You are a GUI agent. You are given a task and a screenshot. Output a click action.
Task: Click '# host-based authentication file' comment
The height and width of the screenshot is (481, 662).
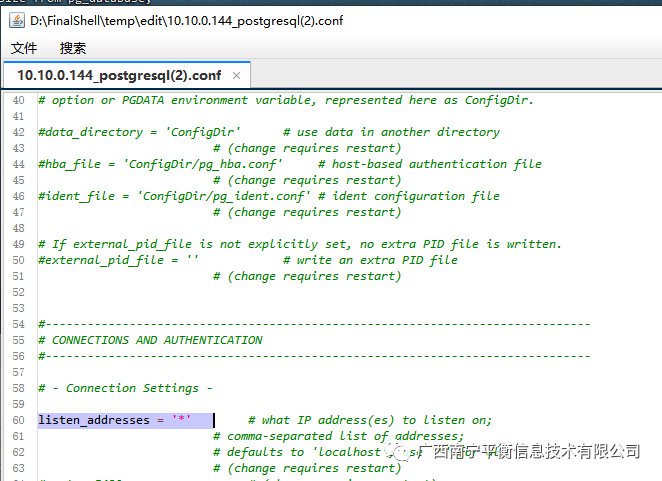(430, 164)
